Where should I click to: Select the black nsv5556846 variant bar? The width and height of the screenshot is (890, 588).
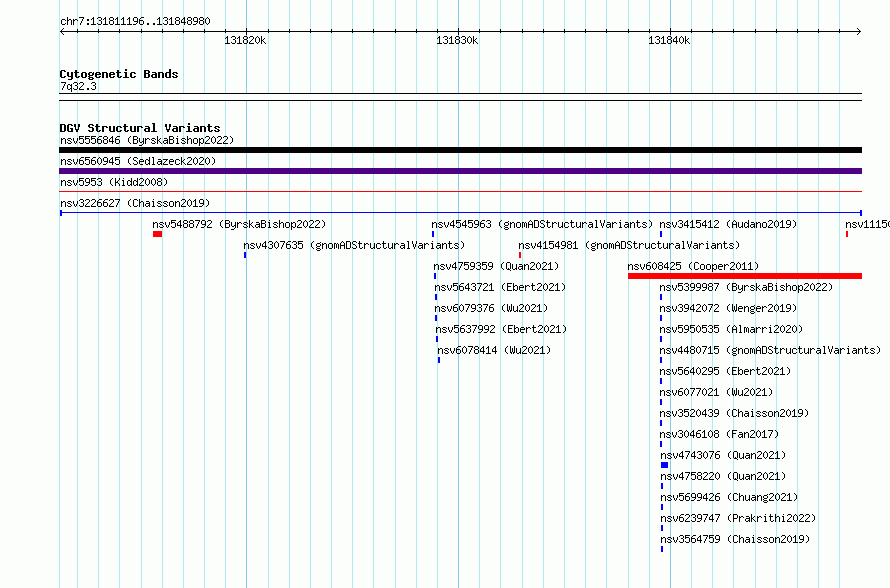[x=460, y=150]
